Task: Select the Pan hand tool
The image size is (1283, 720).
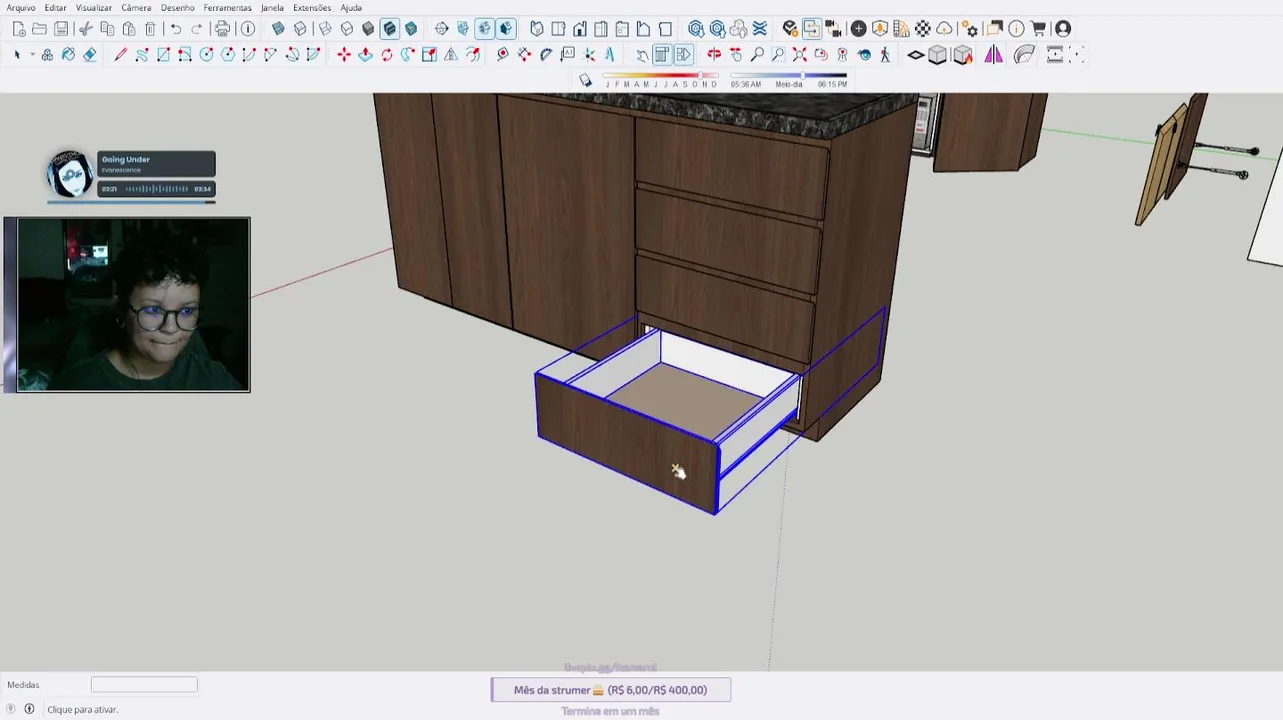Action: (736, 55)
